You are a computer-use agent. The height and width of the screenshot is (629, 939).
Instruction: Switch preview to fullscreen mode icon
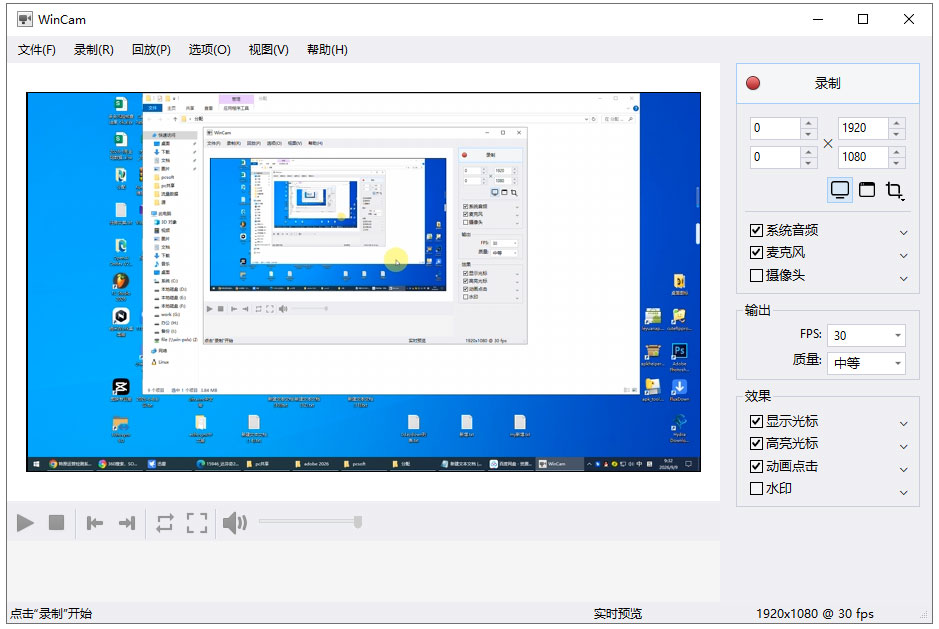[197, 523]
